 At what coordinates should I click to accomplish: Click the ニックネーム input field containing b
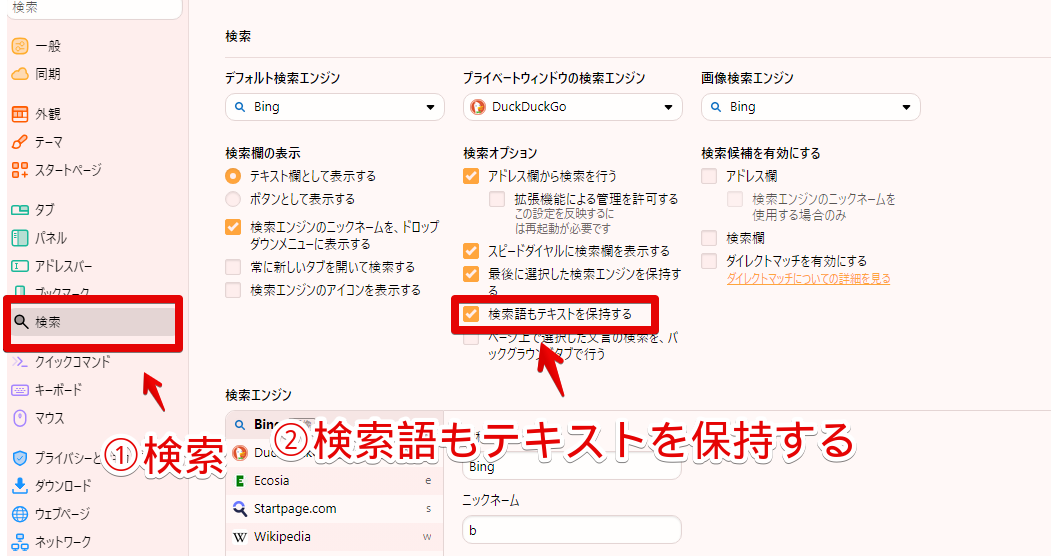[x=572, y=530]
